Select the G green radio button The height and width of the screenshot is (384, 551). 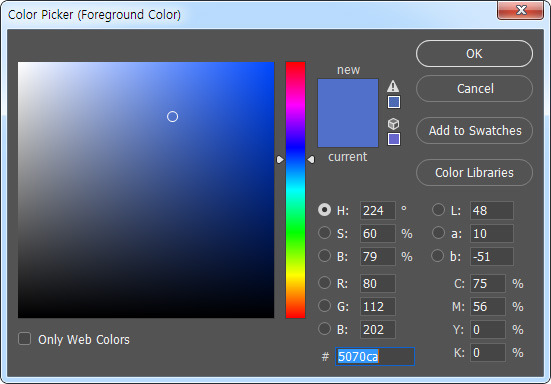324,306
